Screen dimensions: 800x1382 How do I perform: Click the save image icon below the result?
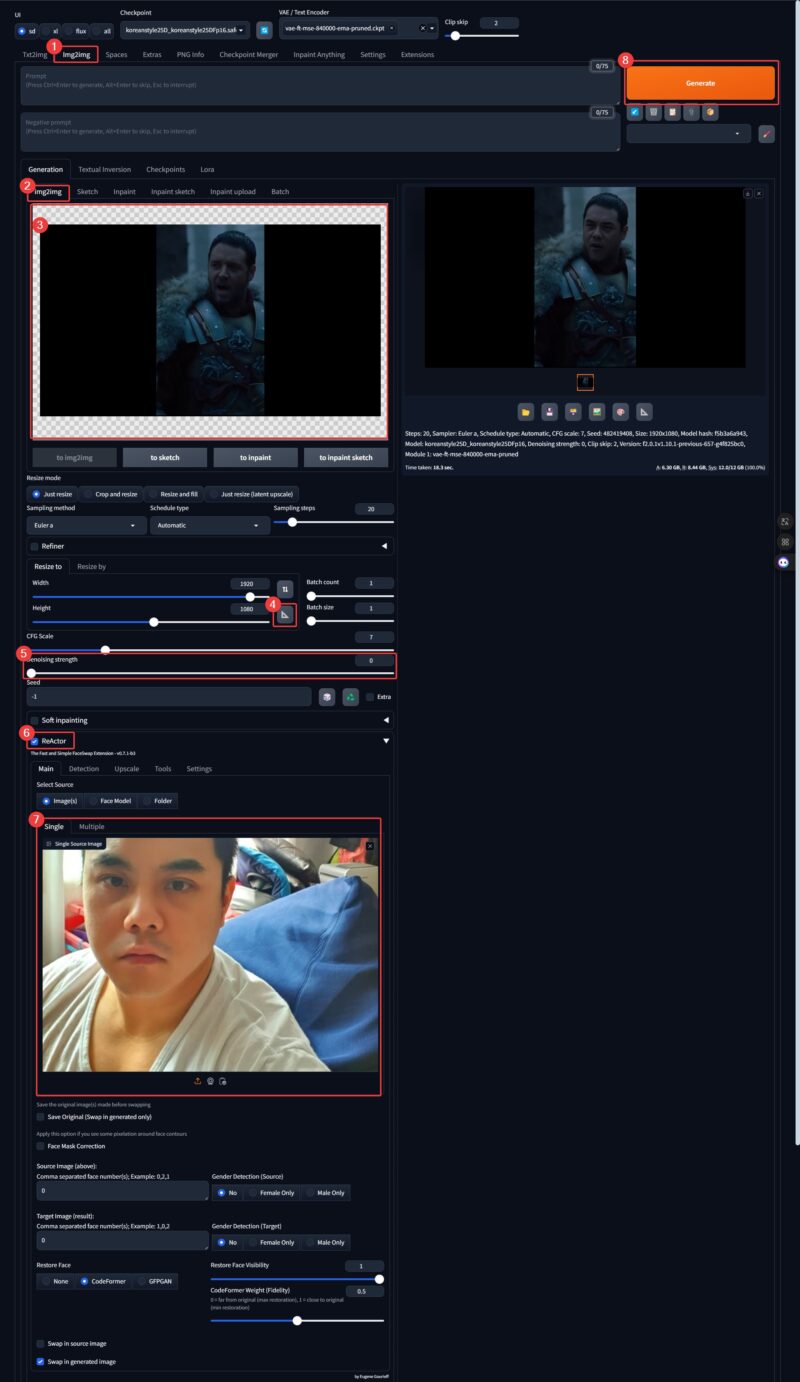point(548,411)
